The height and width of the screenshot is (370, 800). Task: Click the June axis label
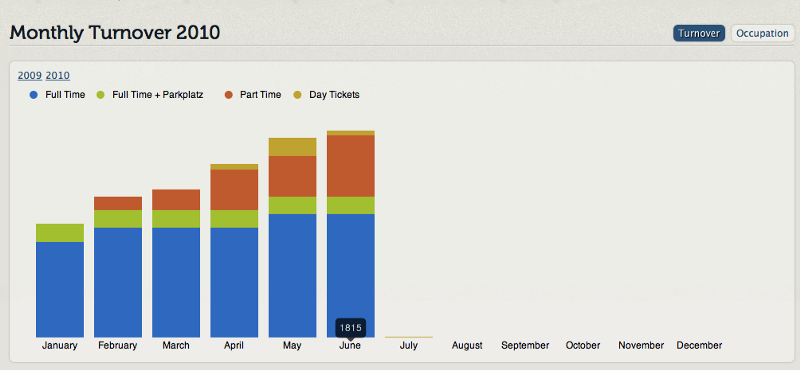coord(350,346)
